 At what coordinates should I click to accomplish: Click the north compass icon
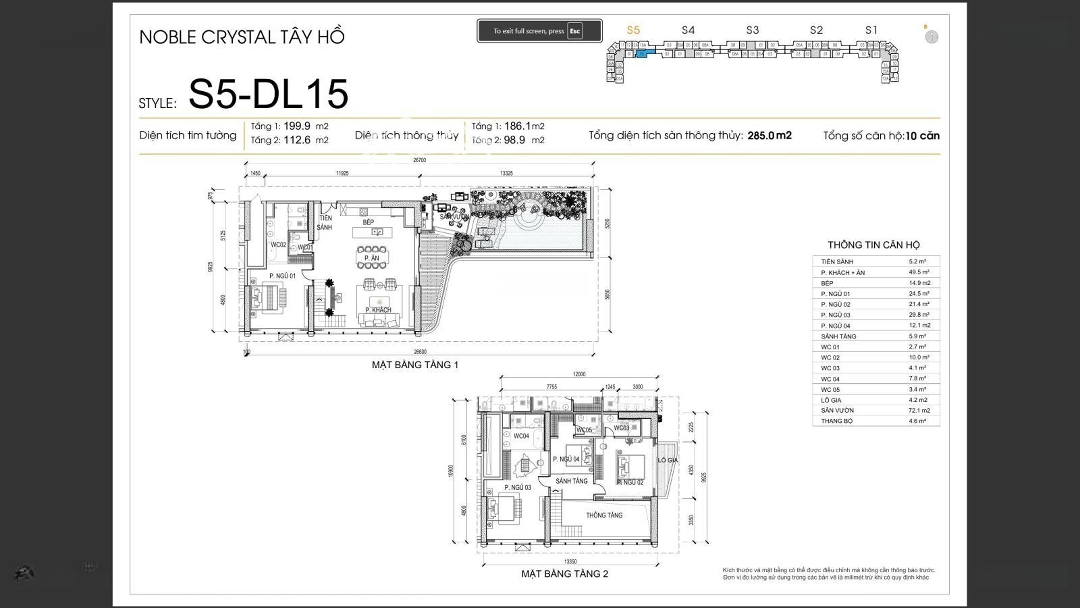tap(931, 37)
